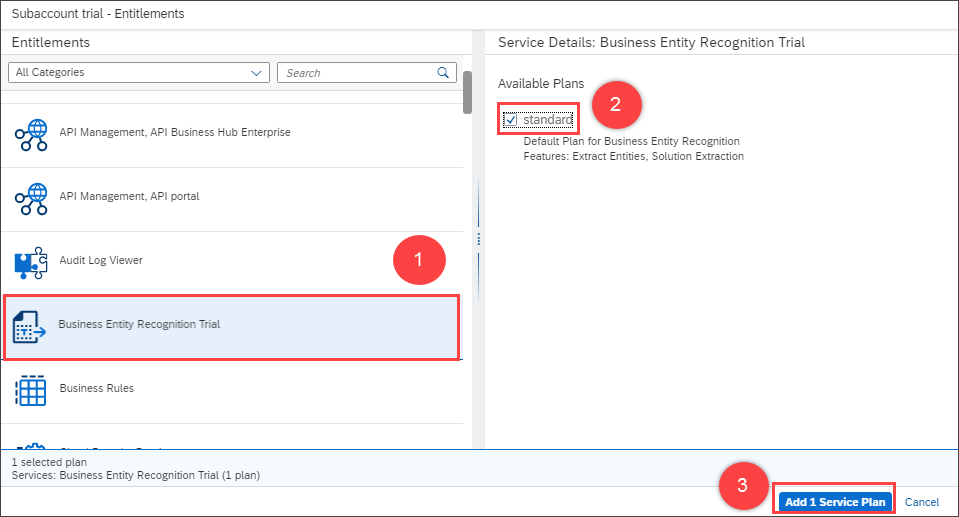This screenshot has height=517, width=959.
Task: Click the panel splitter grip handle
Action: click(x=478, y=239)
